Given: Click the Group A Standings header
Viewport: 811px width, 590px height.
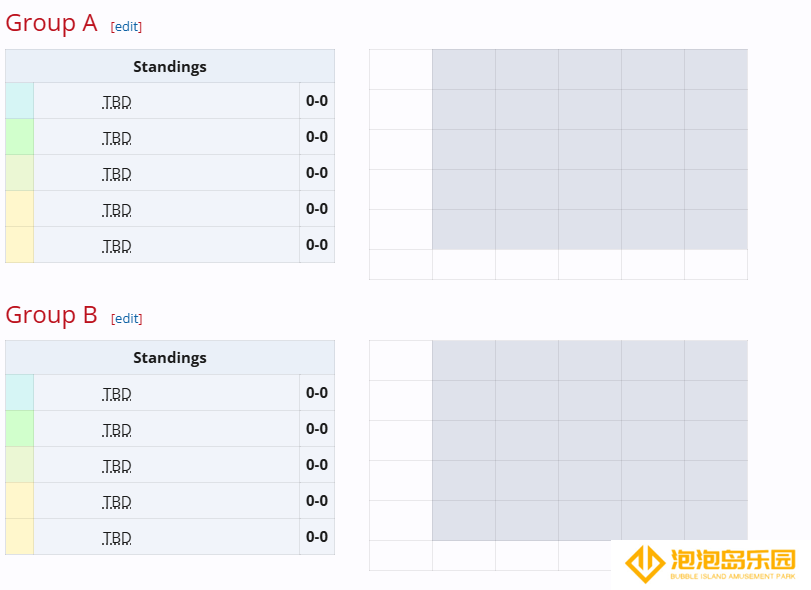Looking at the screenshot, I should coord(170,66).
